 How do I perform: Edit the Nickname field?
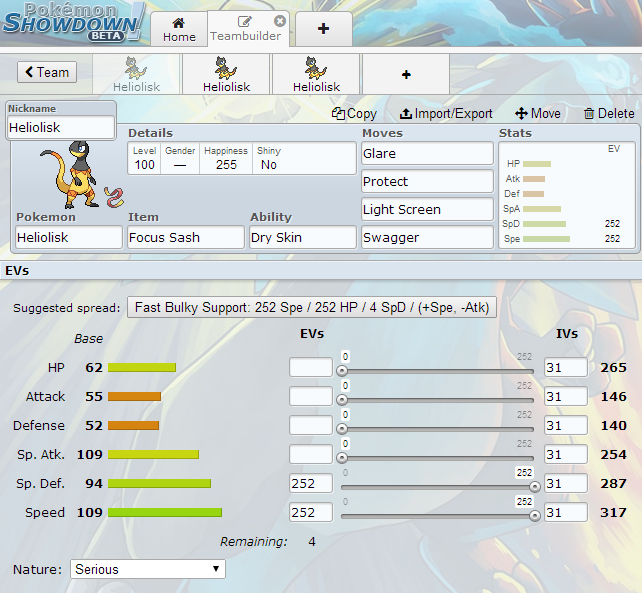tap(61, 127)
